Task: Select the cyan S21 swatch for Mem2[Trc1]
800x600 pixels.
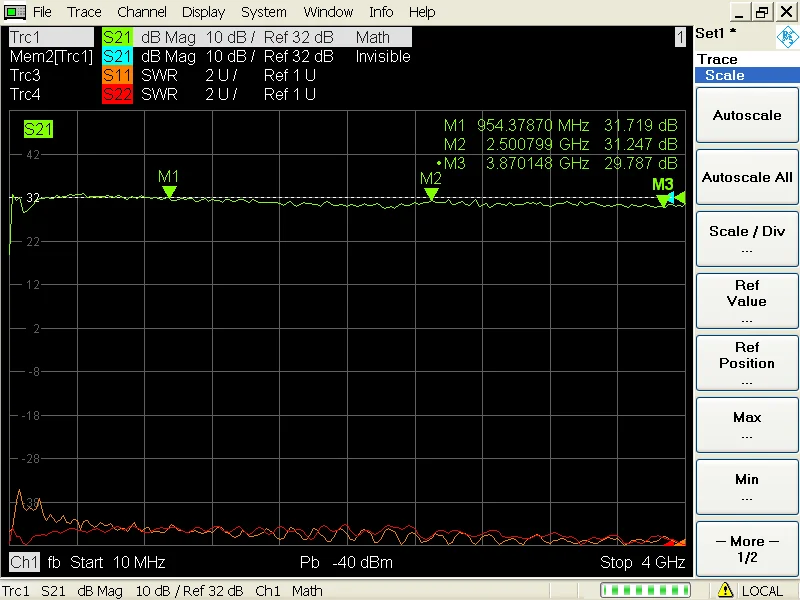Action: (117, 57)
